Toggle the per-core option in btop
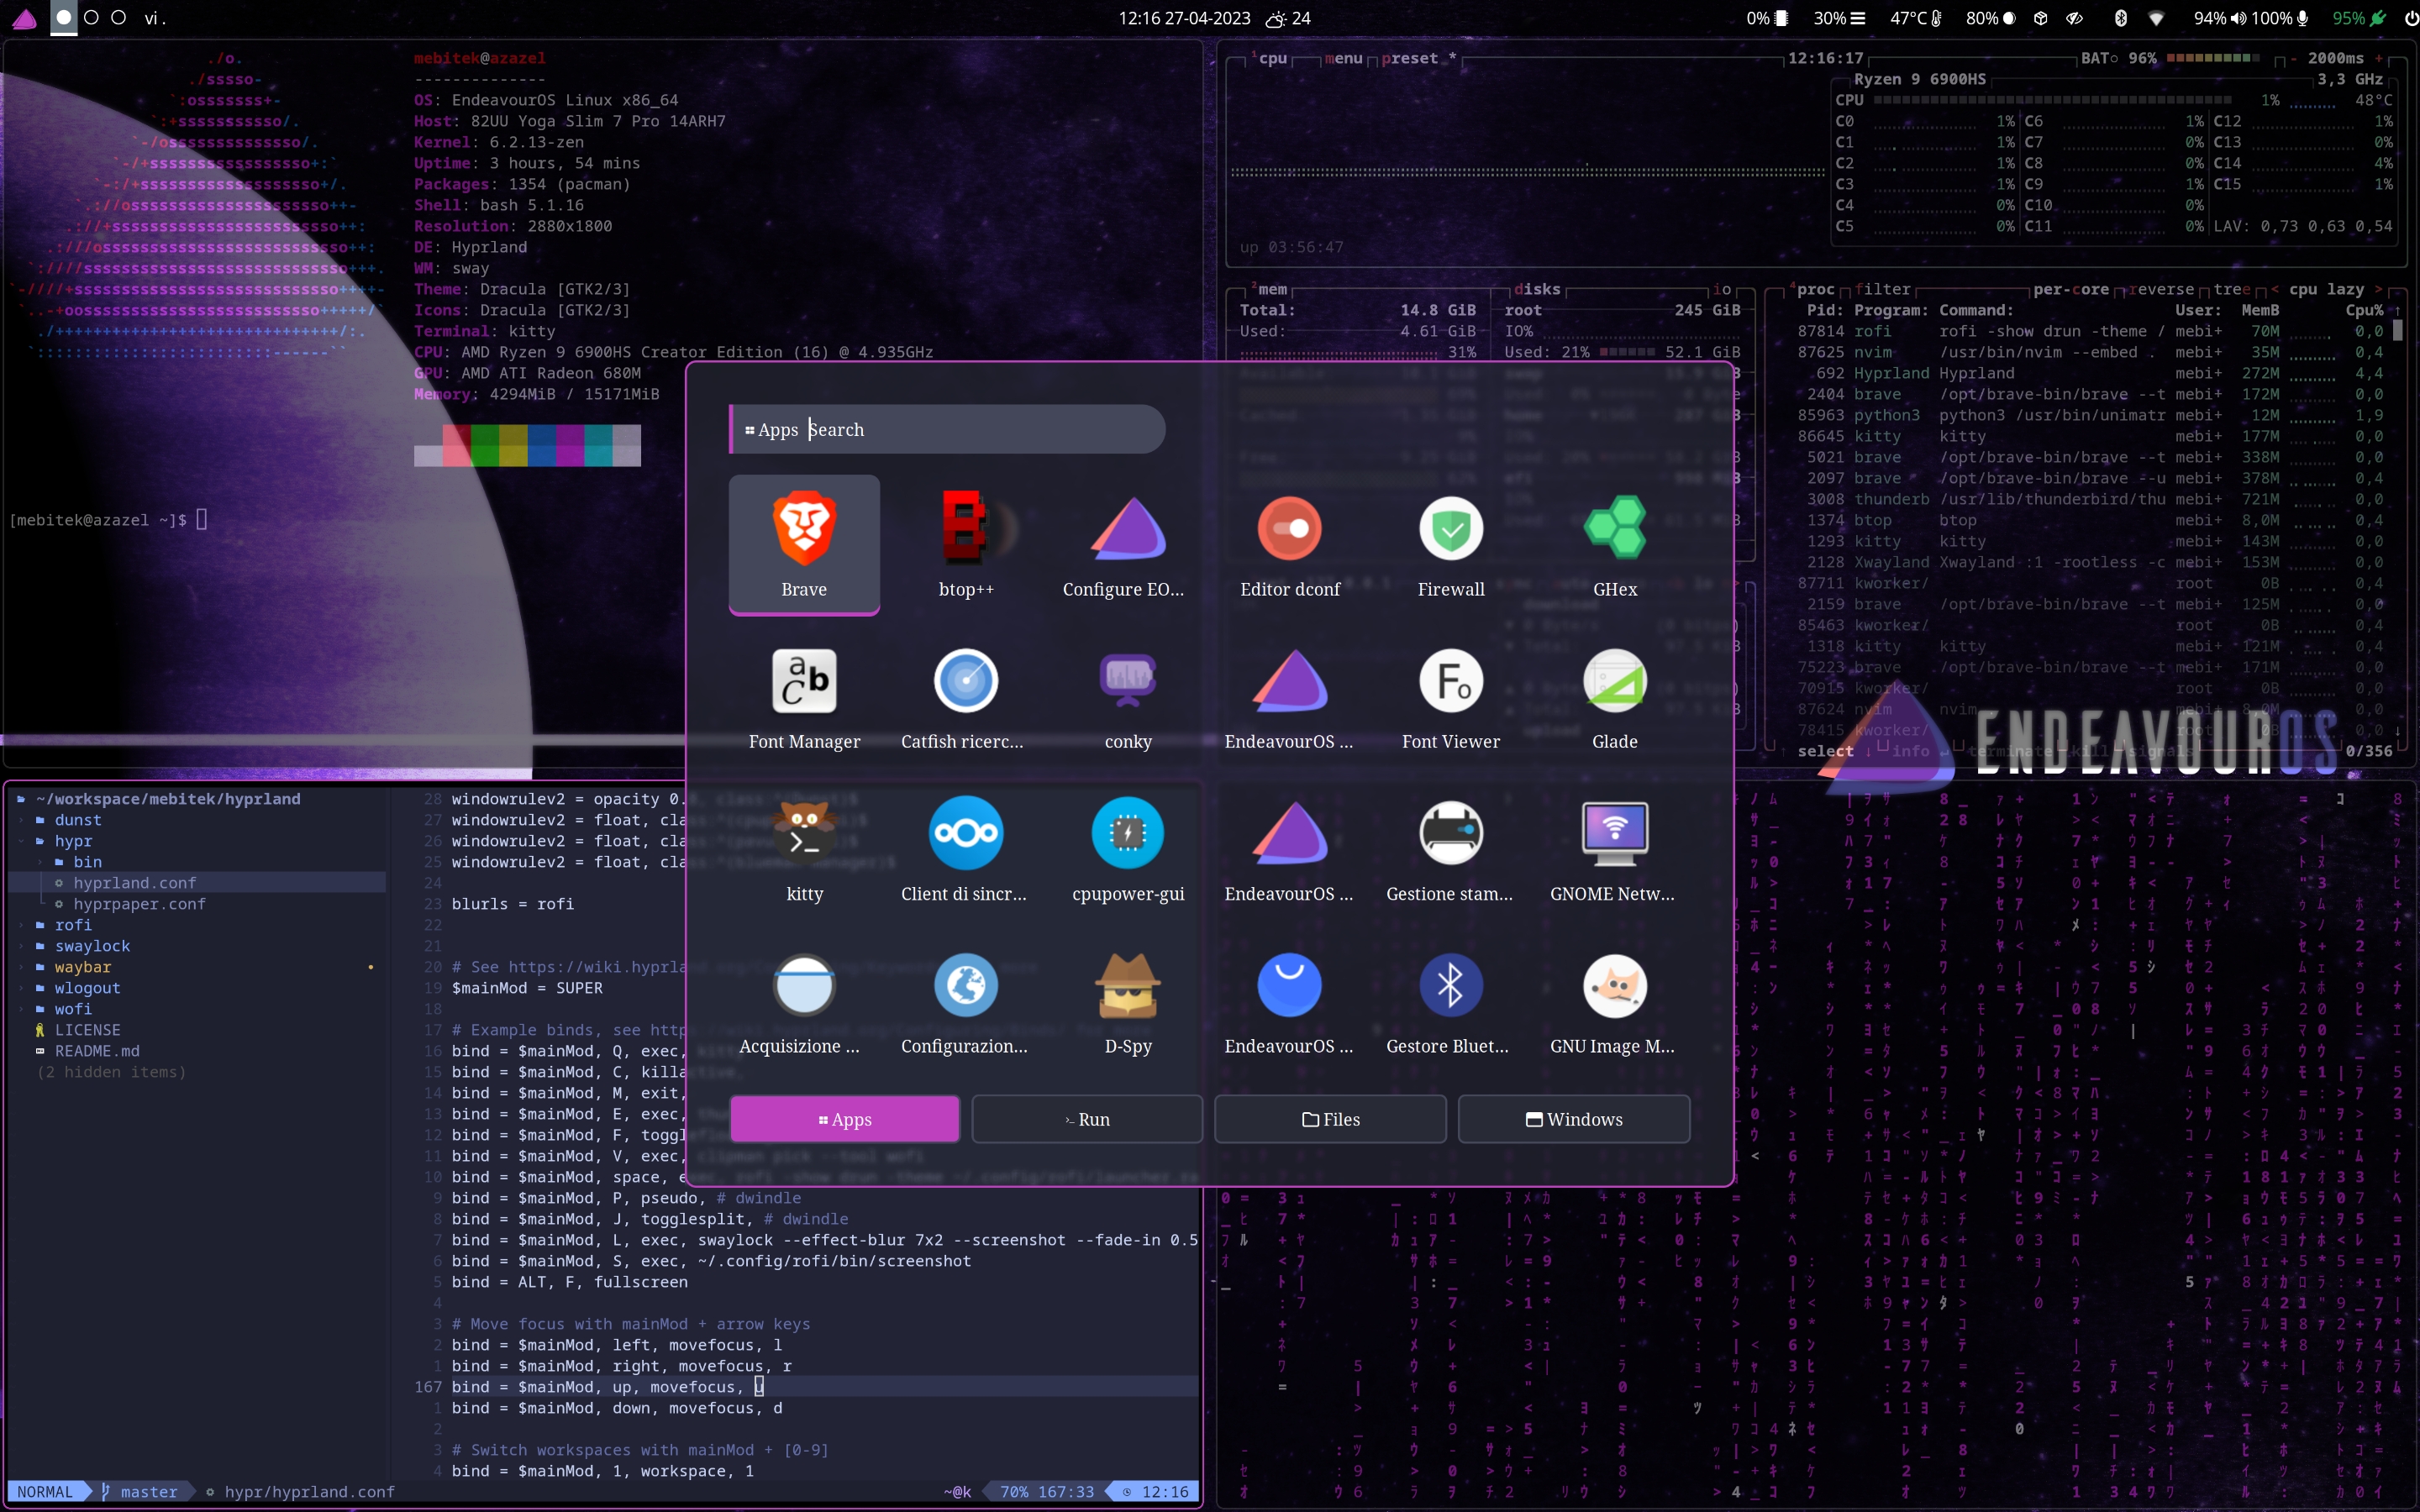The image size is (2420, 1512). tap(2070, 289)
